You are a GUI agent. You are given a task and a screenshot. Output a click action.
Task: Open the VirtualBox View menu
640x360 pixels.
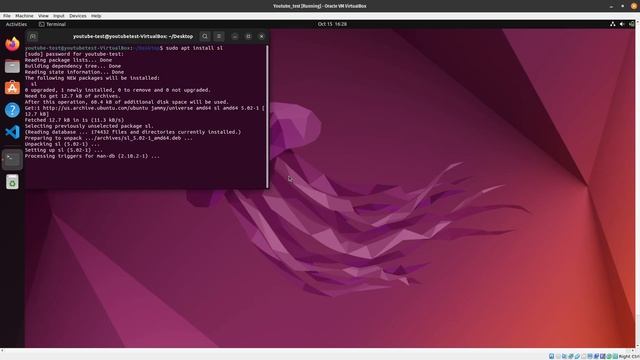coord(43,16)
